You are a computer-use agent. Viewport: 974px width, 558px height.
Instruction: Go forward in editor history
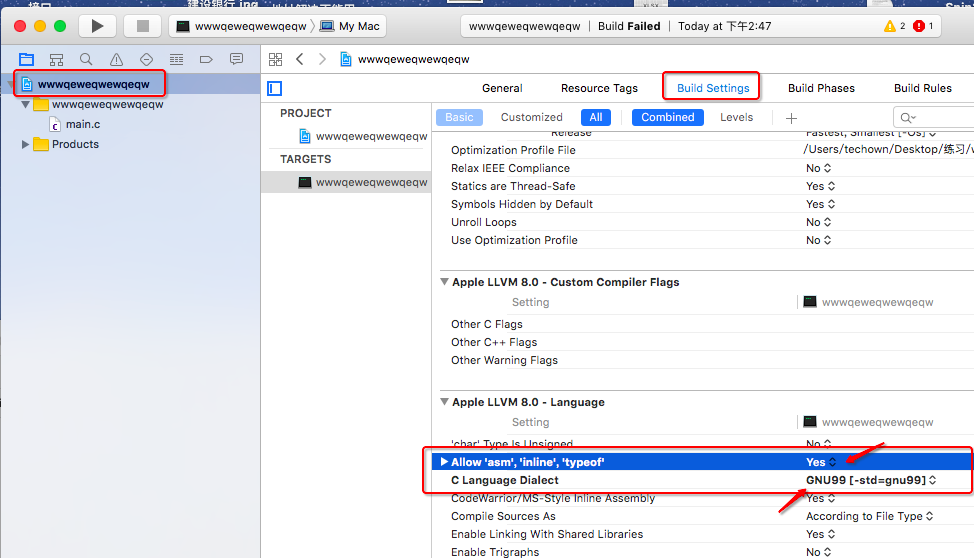(322, 60)
